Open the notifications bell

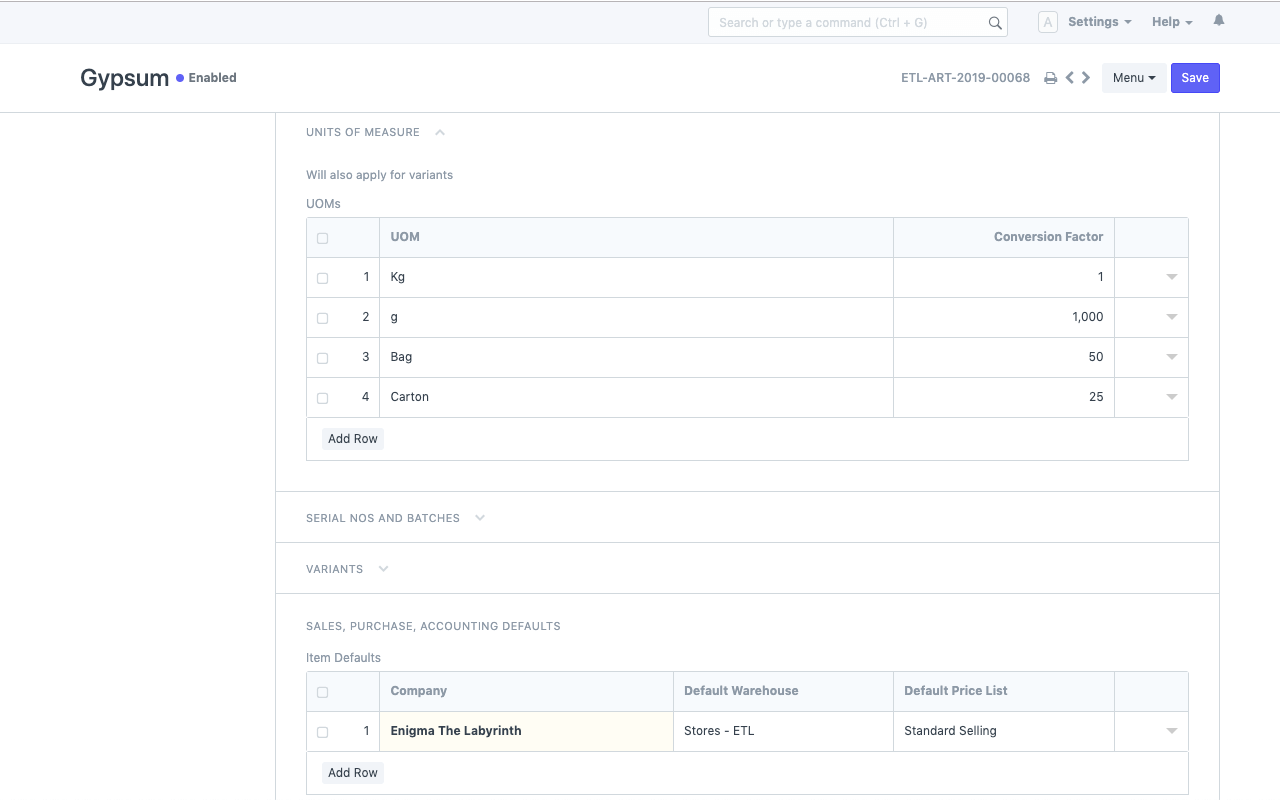pos(1218,21)
